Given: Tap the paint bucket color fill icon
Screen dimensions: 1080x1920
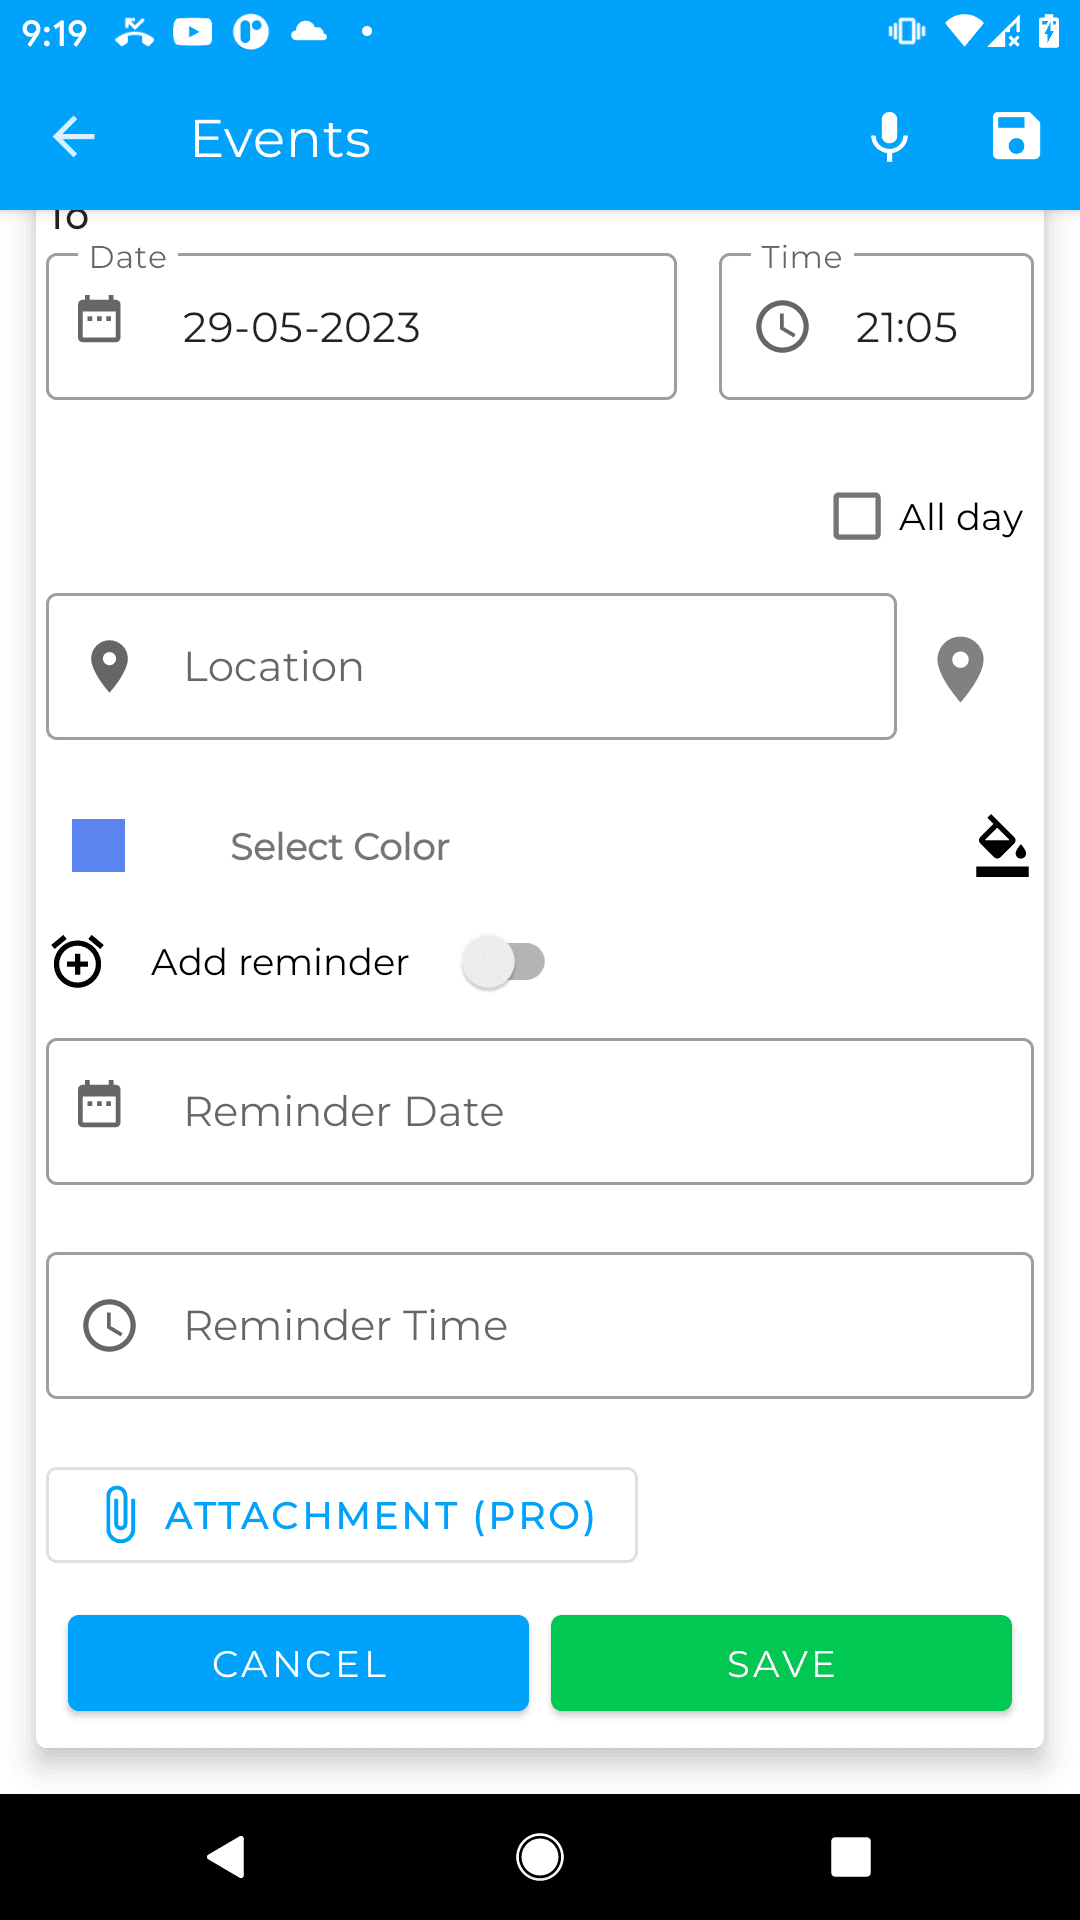Looking at the screenshot, I should point(1002,846).
